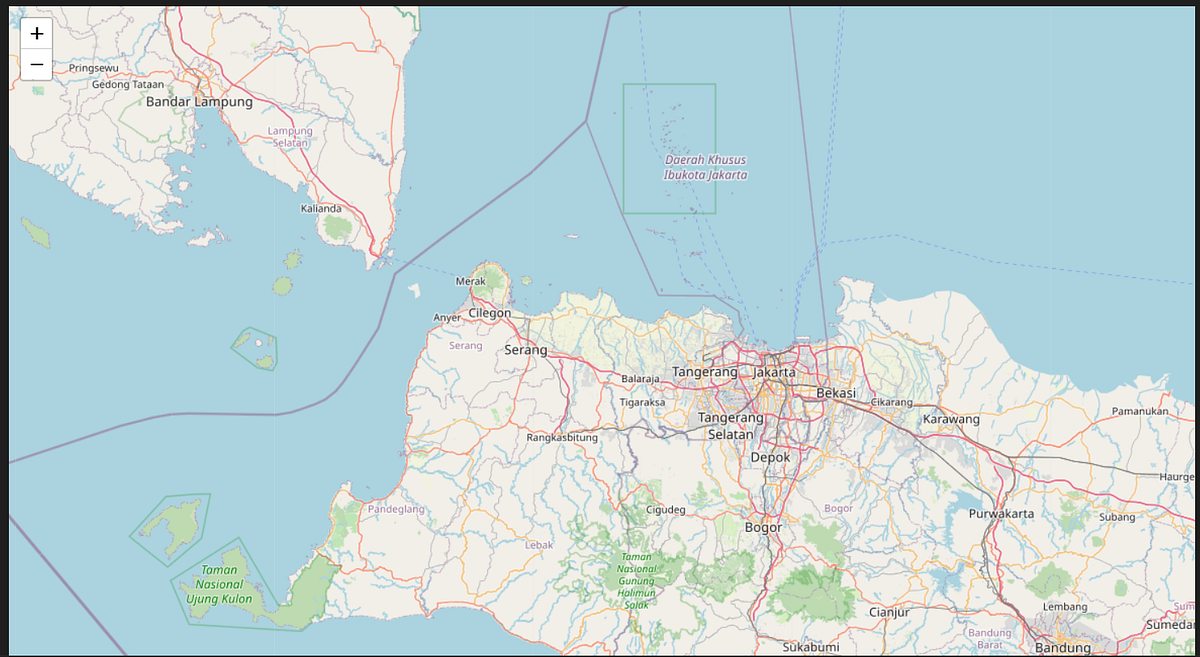Click the zoom out (−) button
The image size is (1200, 657).
(36, 64)
